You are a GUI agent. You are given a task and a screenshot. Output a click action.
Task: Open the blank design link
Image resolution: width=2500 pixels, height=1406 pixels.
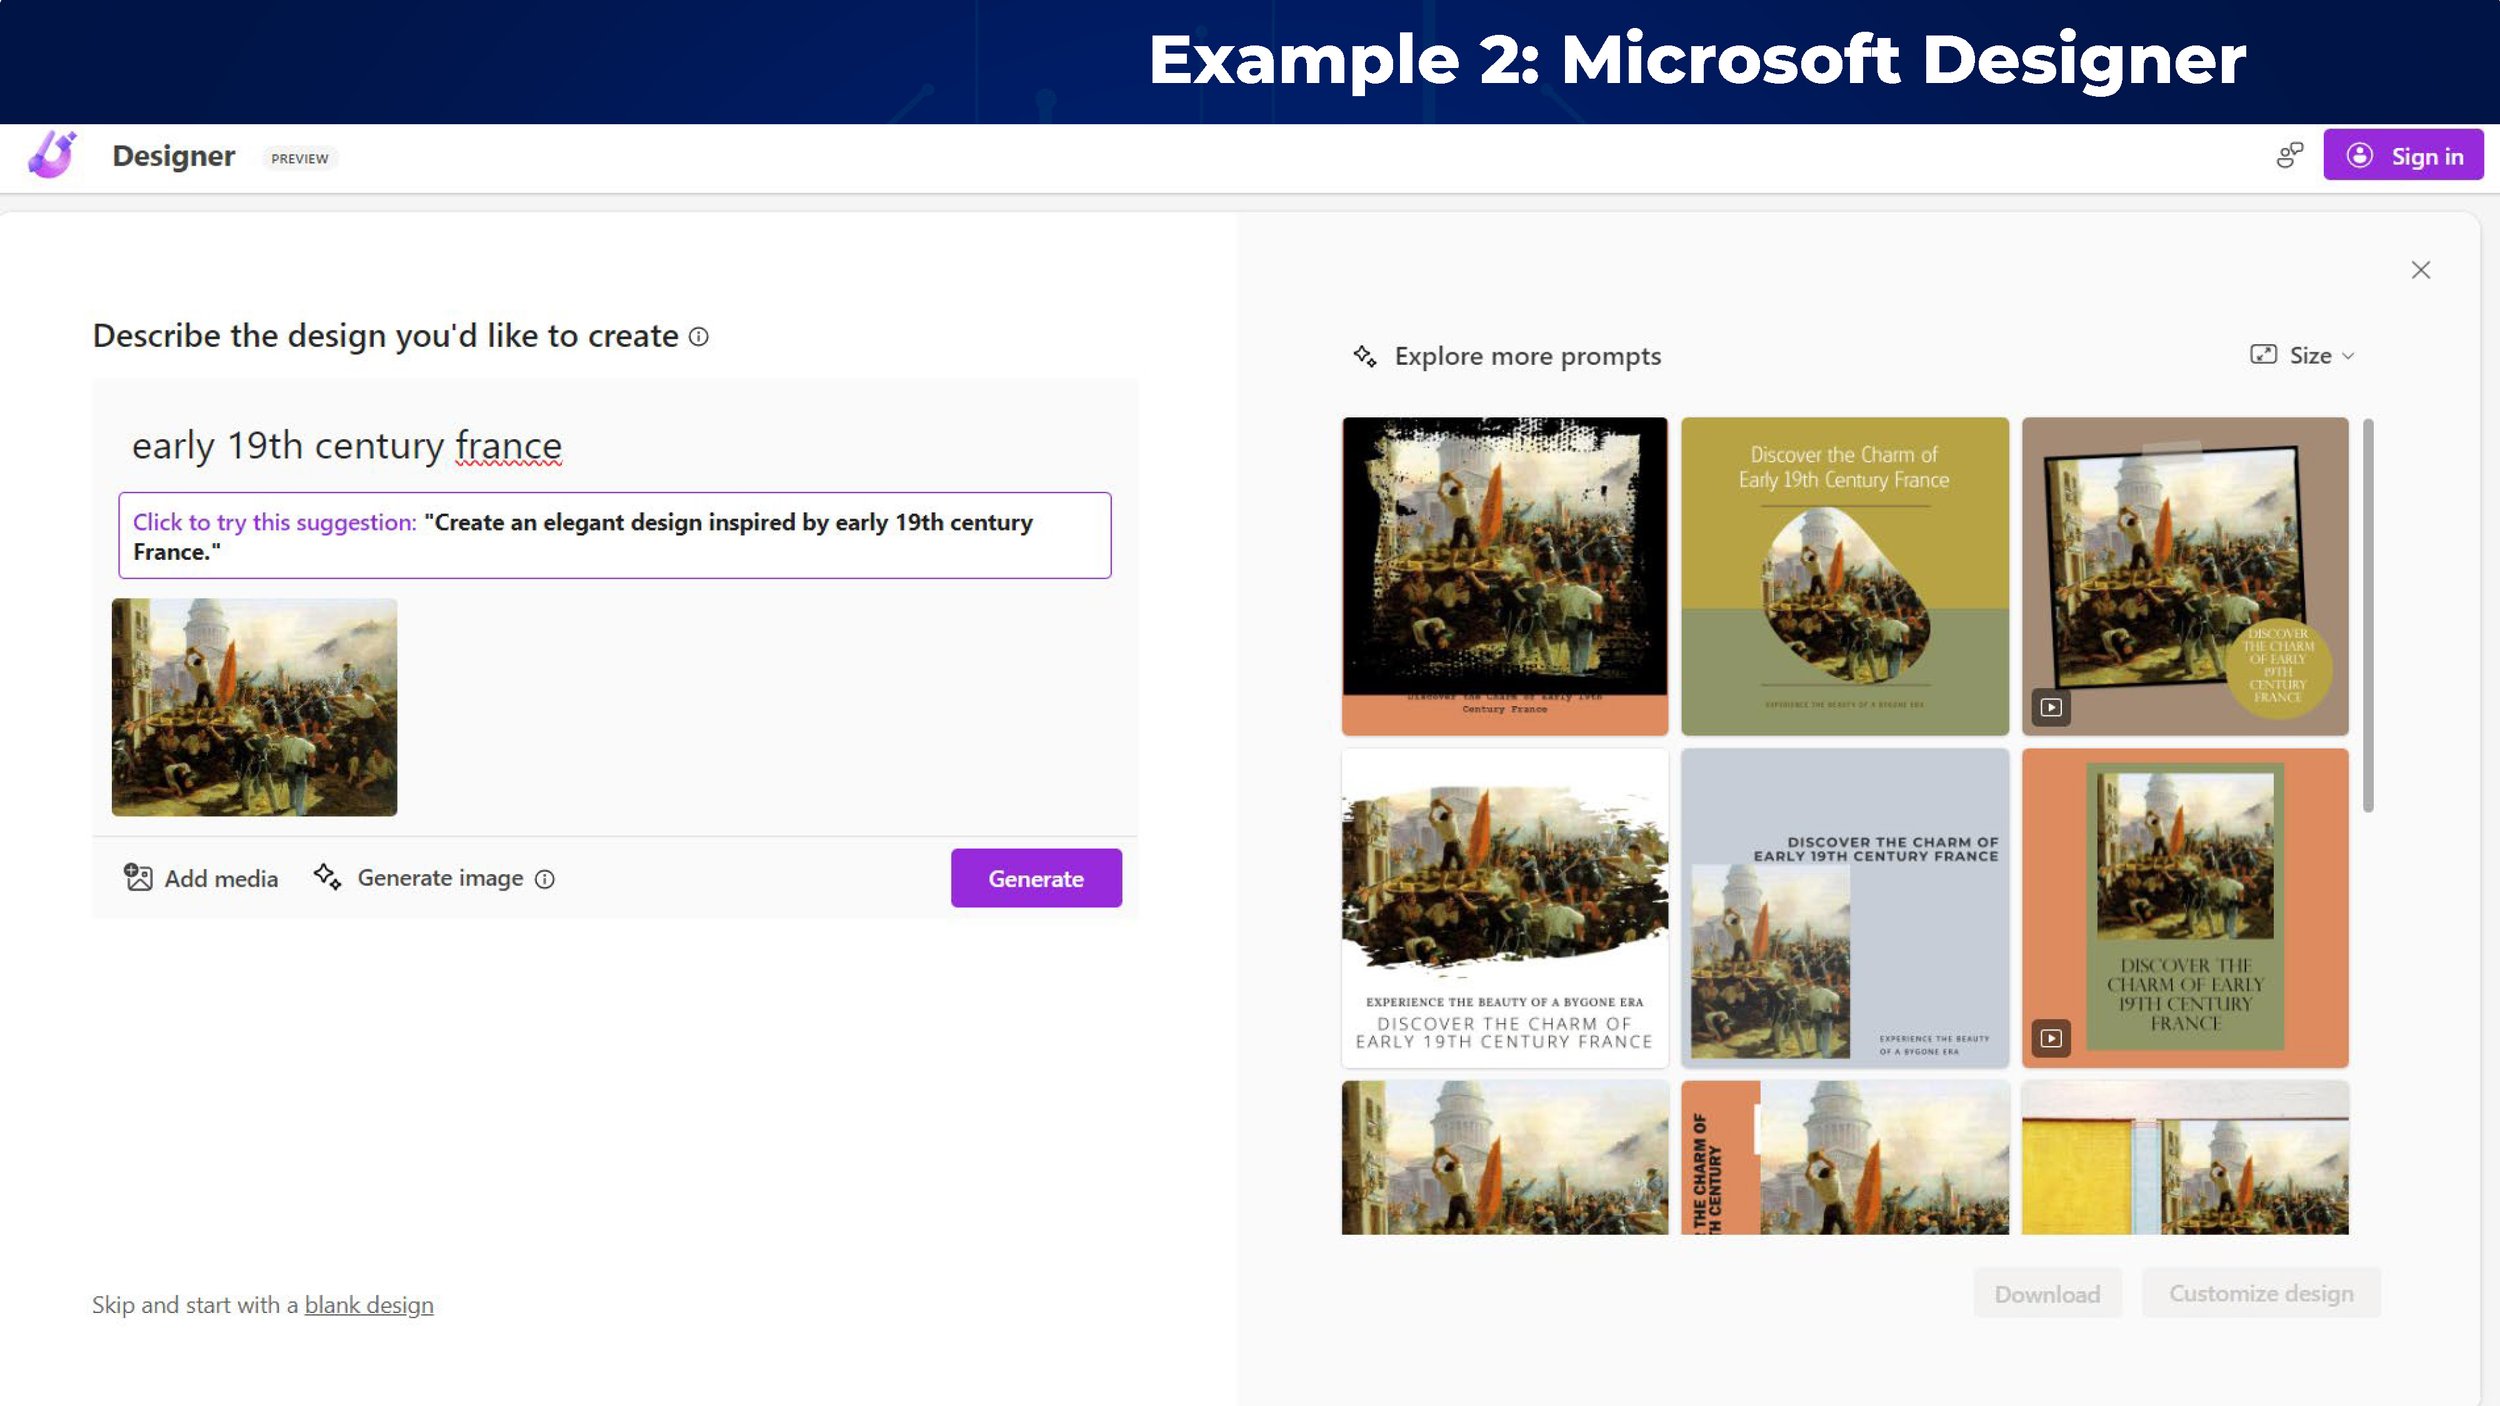[369, 1305]
